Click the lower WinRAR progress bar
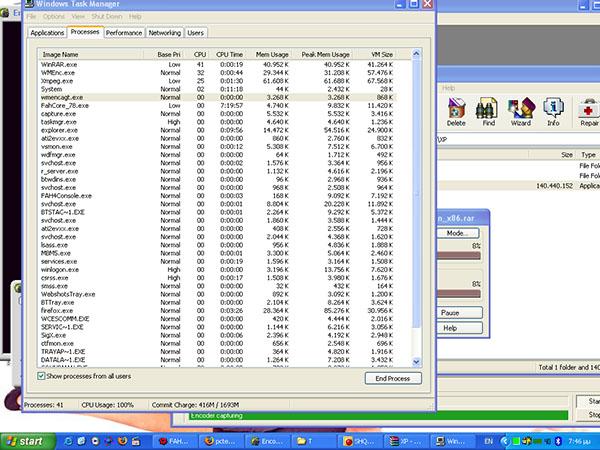This screenshot has width=600, height=450. click(x=459, y=294)
